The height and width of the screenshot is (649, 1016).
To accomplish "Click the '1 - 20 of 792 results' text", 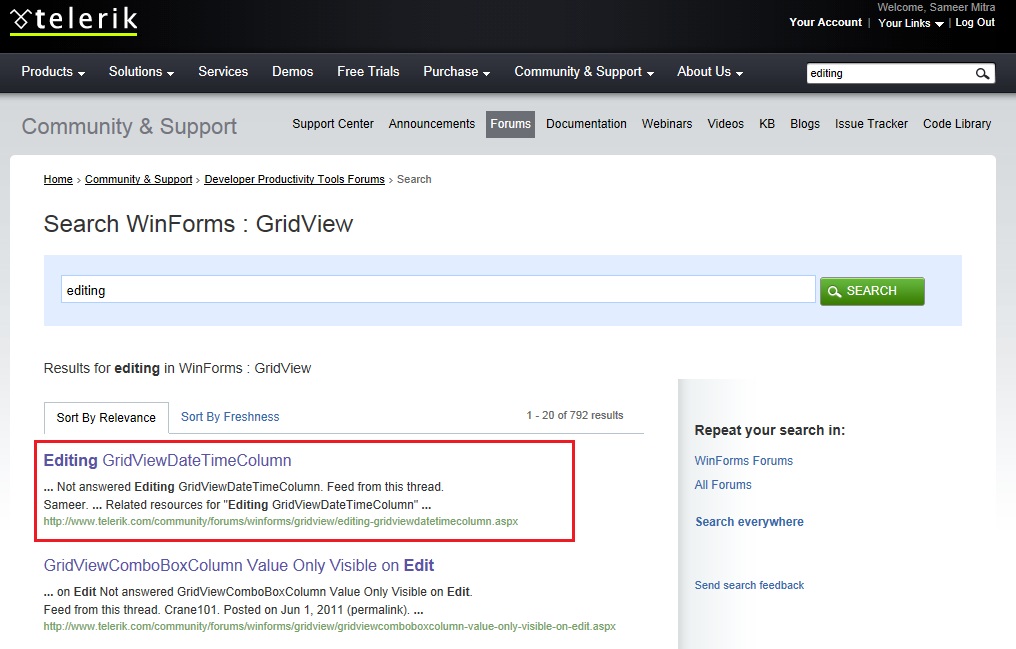I will click(x=575, y=415).
